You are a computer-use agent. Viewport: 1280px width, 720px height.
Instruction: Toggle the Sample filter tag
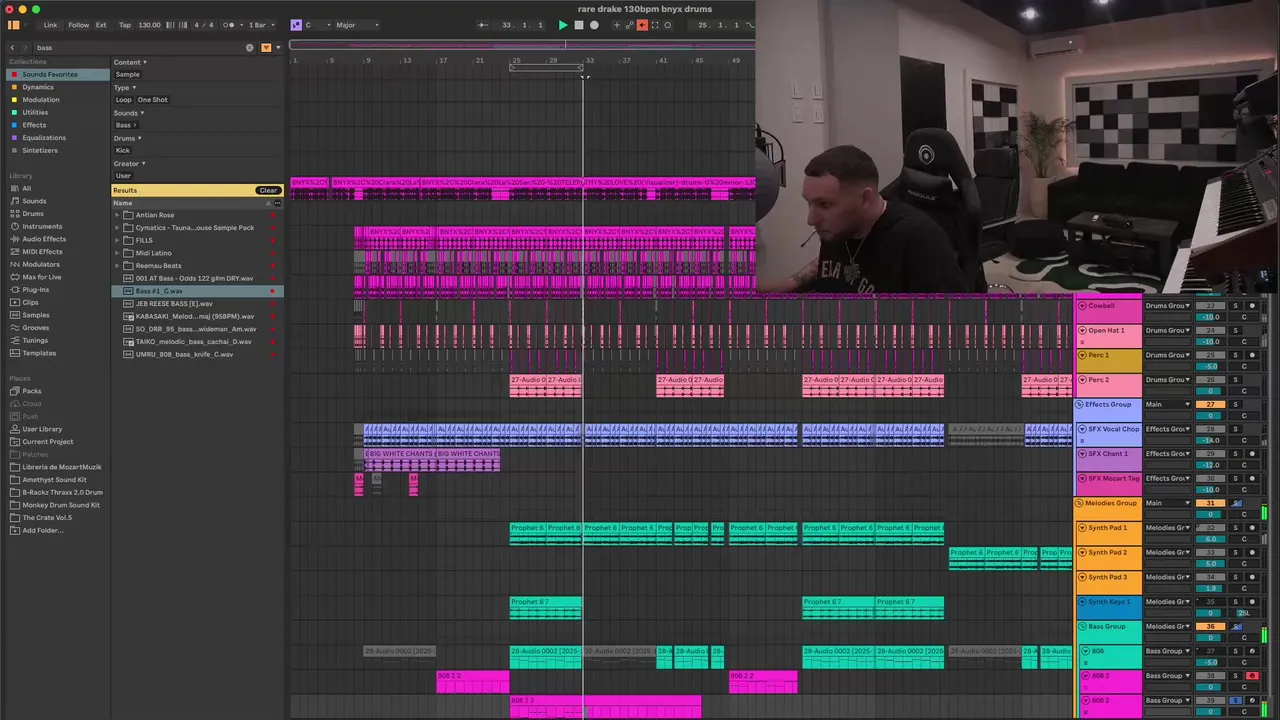point(127,75)
